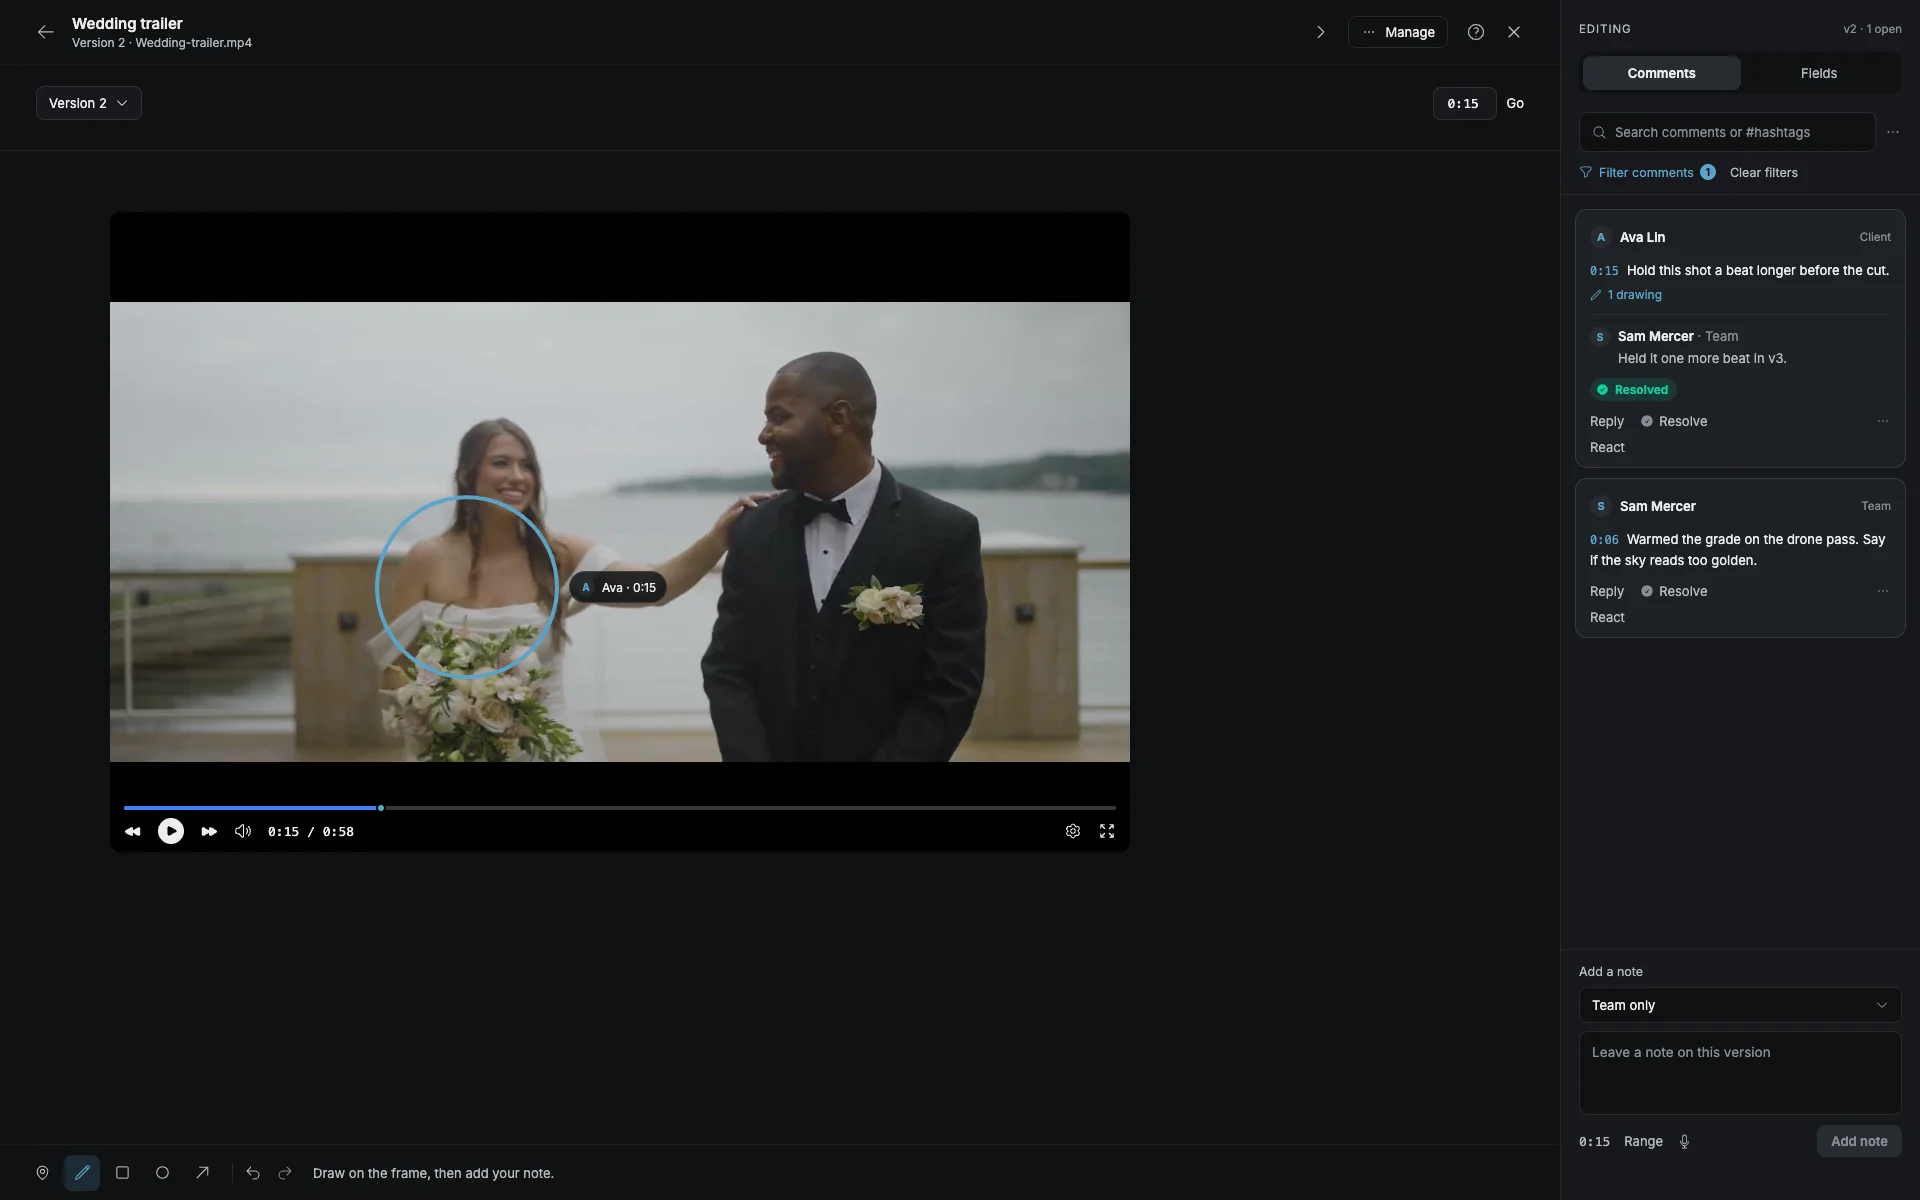Image resolution: width=1920 pixels, height=1200 pixels.
Task: Jump to 0:06 timestamp in comment
Action: (x=1604, y=540)
